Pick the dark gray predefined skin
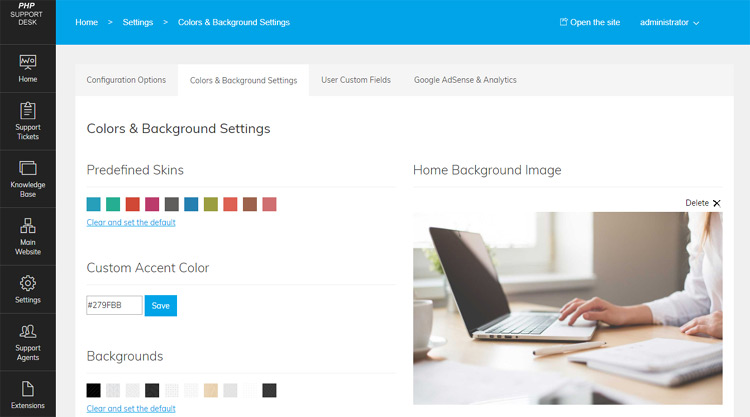Image resolution: width=750 pixels, height=417 pixels. [172, 204]
